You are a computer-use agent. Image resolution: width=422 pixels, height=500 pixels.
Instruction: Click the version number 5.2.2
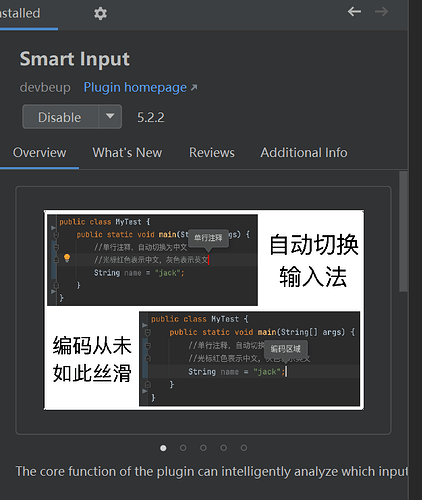click(151, 117)
